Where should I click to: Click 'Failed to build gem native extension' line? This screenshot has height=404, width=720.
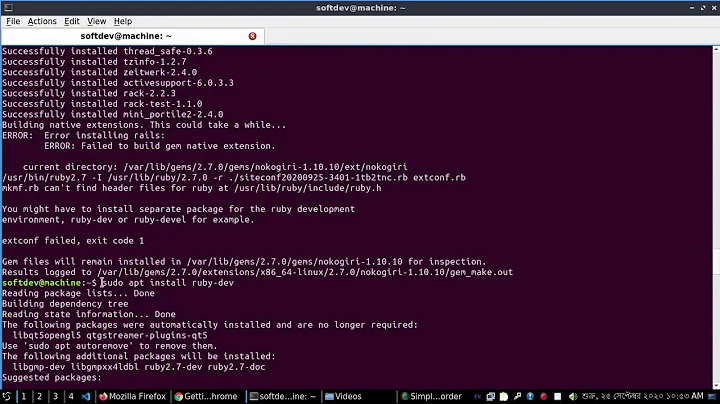pos(159,146)
